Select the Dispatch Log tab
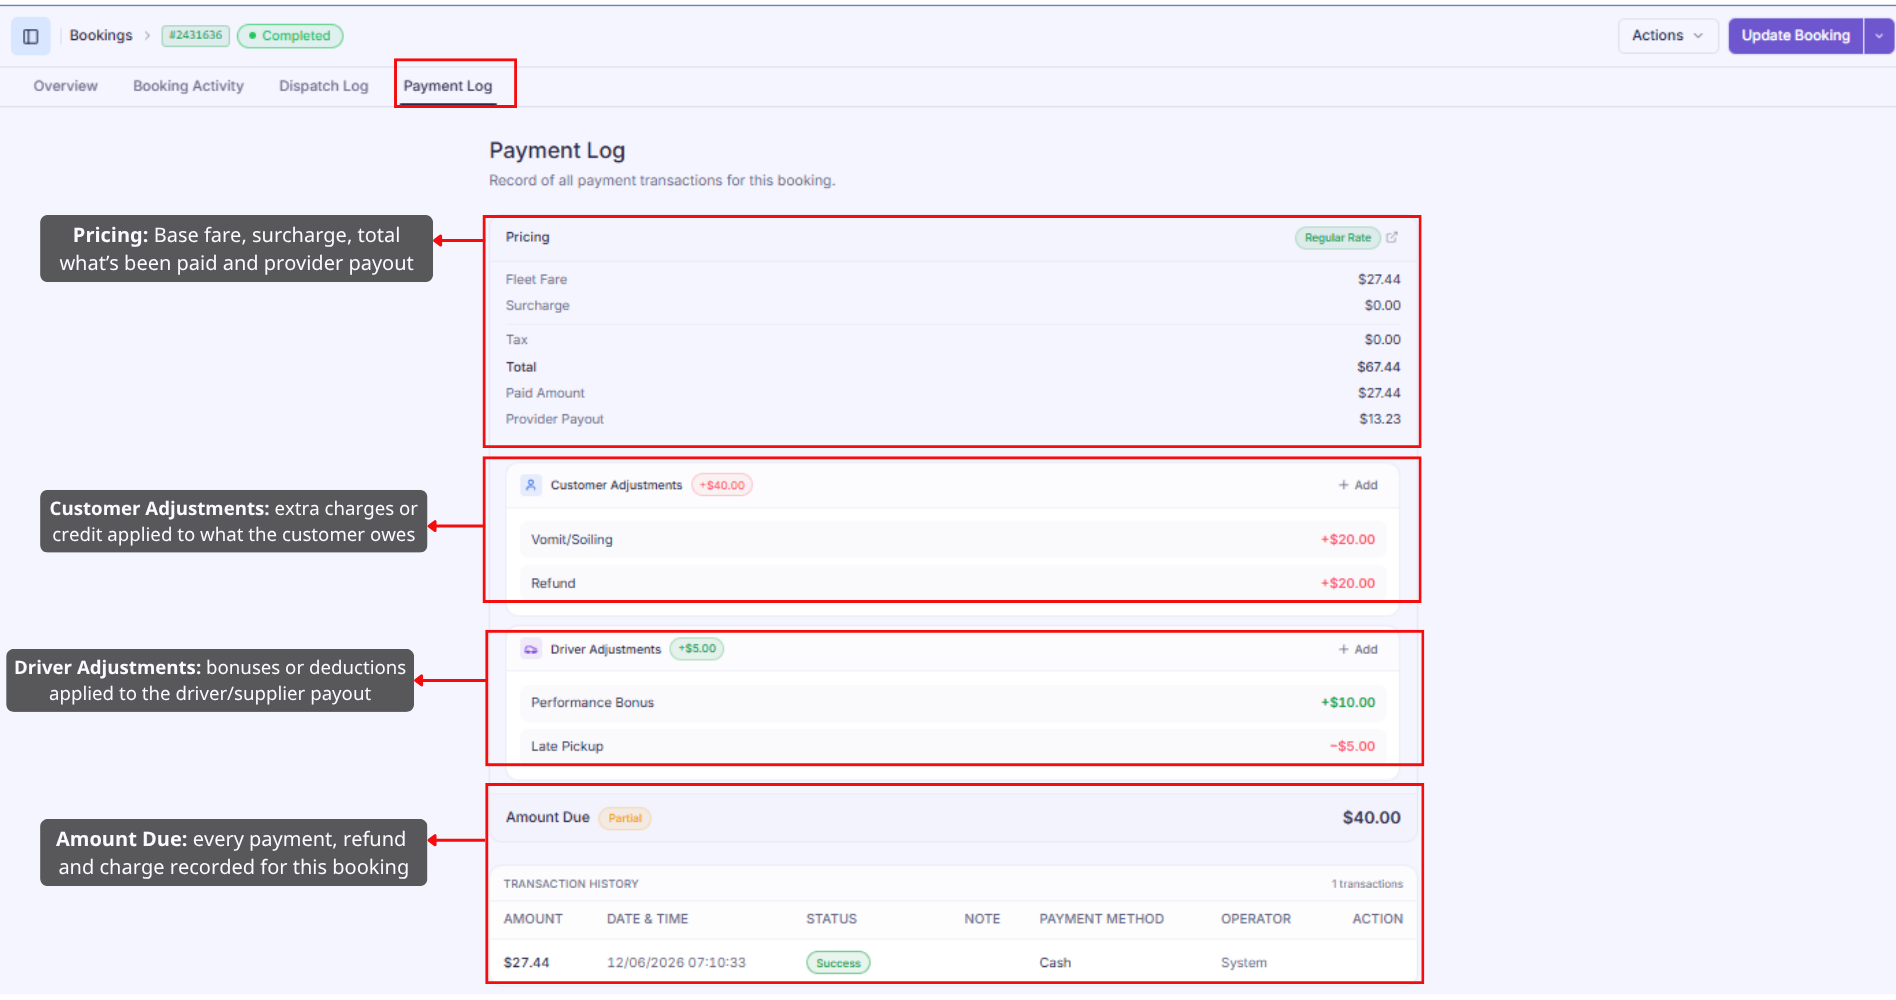Viewport: 1896px width, 1000px height. [x=323, y=86]
